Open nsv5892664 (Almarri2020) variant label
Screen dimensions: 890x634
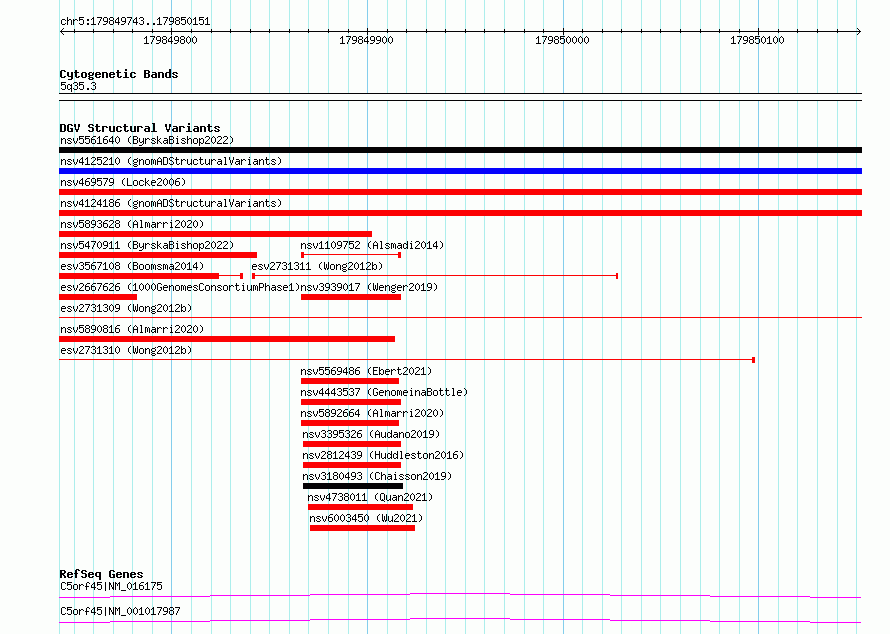(372, 413)
